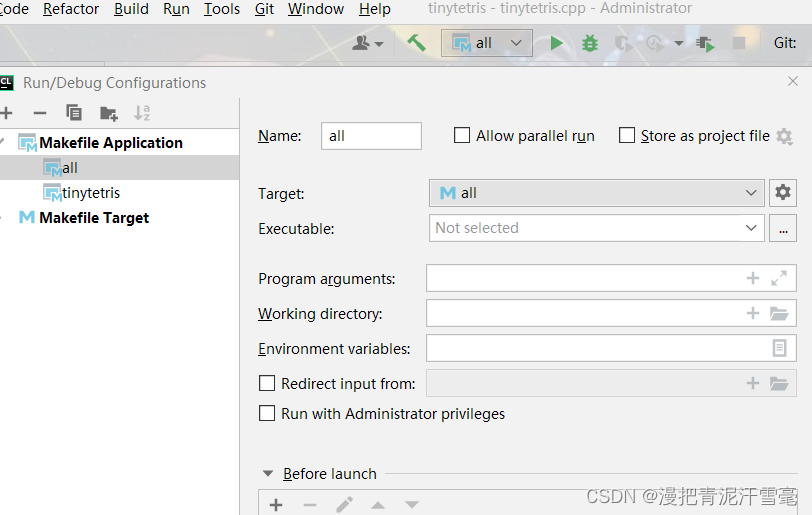Viewport: 812px width, 515px height.
Task: Move Before launch task up
Action: [x=378, y=505]
